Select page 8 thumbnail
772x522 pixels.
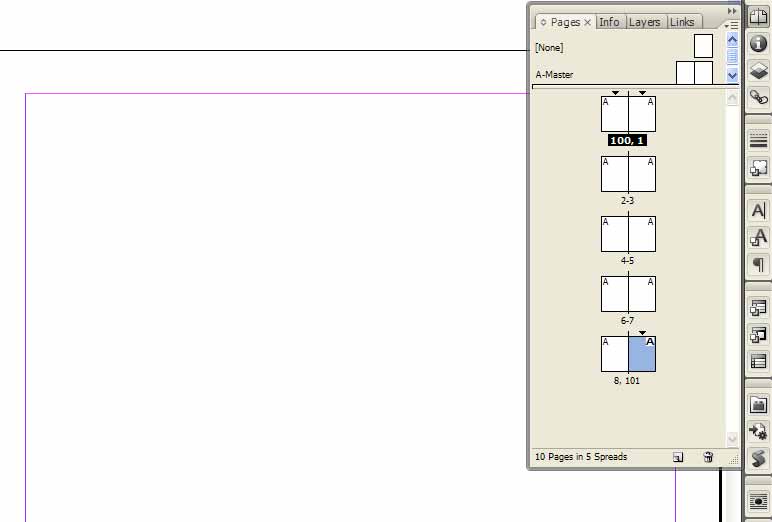click(614, 355)
